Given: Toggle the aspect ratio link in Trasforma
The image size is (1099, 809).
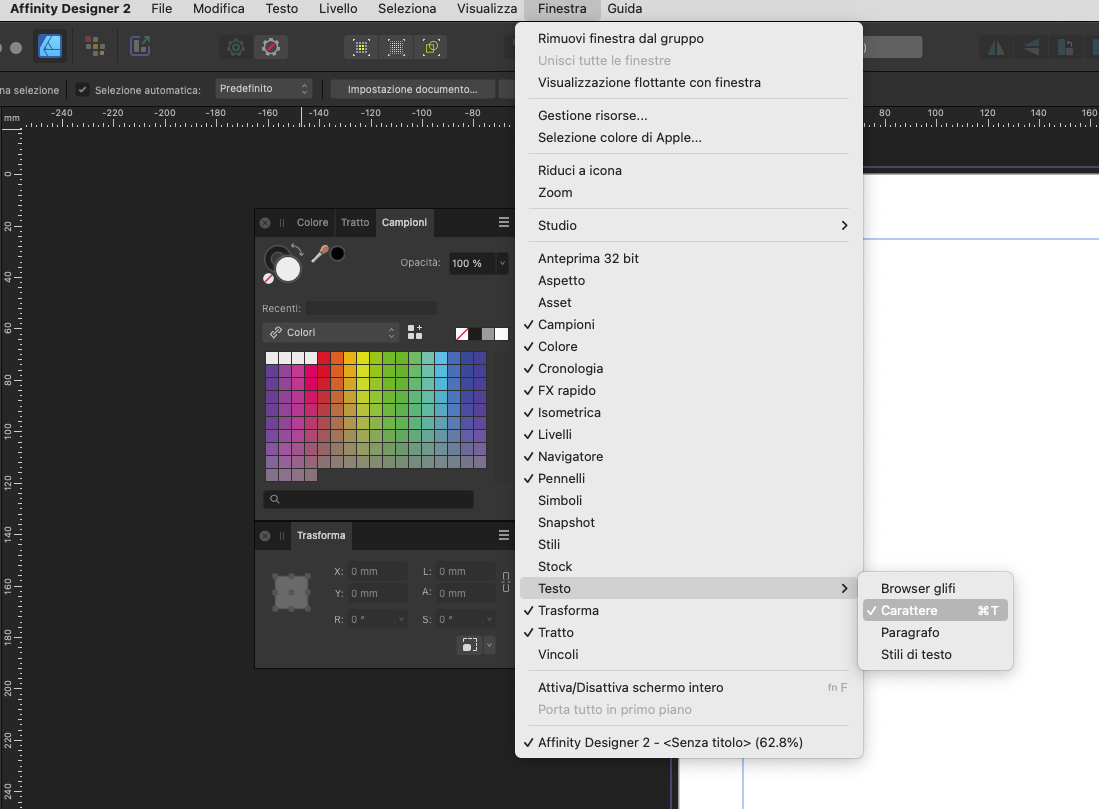Looking at the screenshot, I should point(505,582).
